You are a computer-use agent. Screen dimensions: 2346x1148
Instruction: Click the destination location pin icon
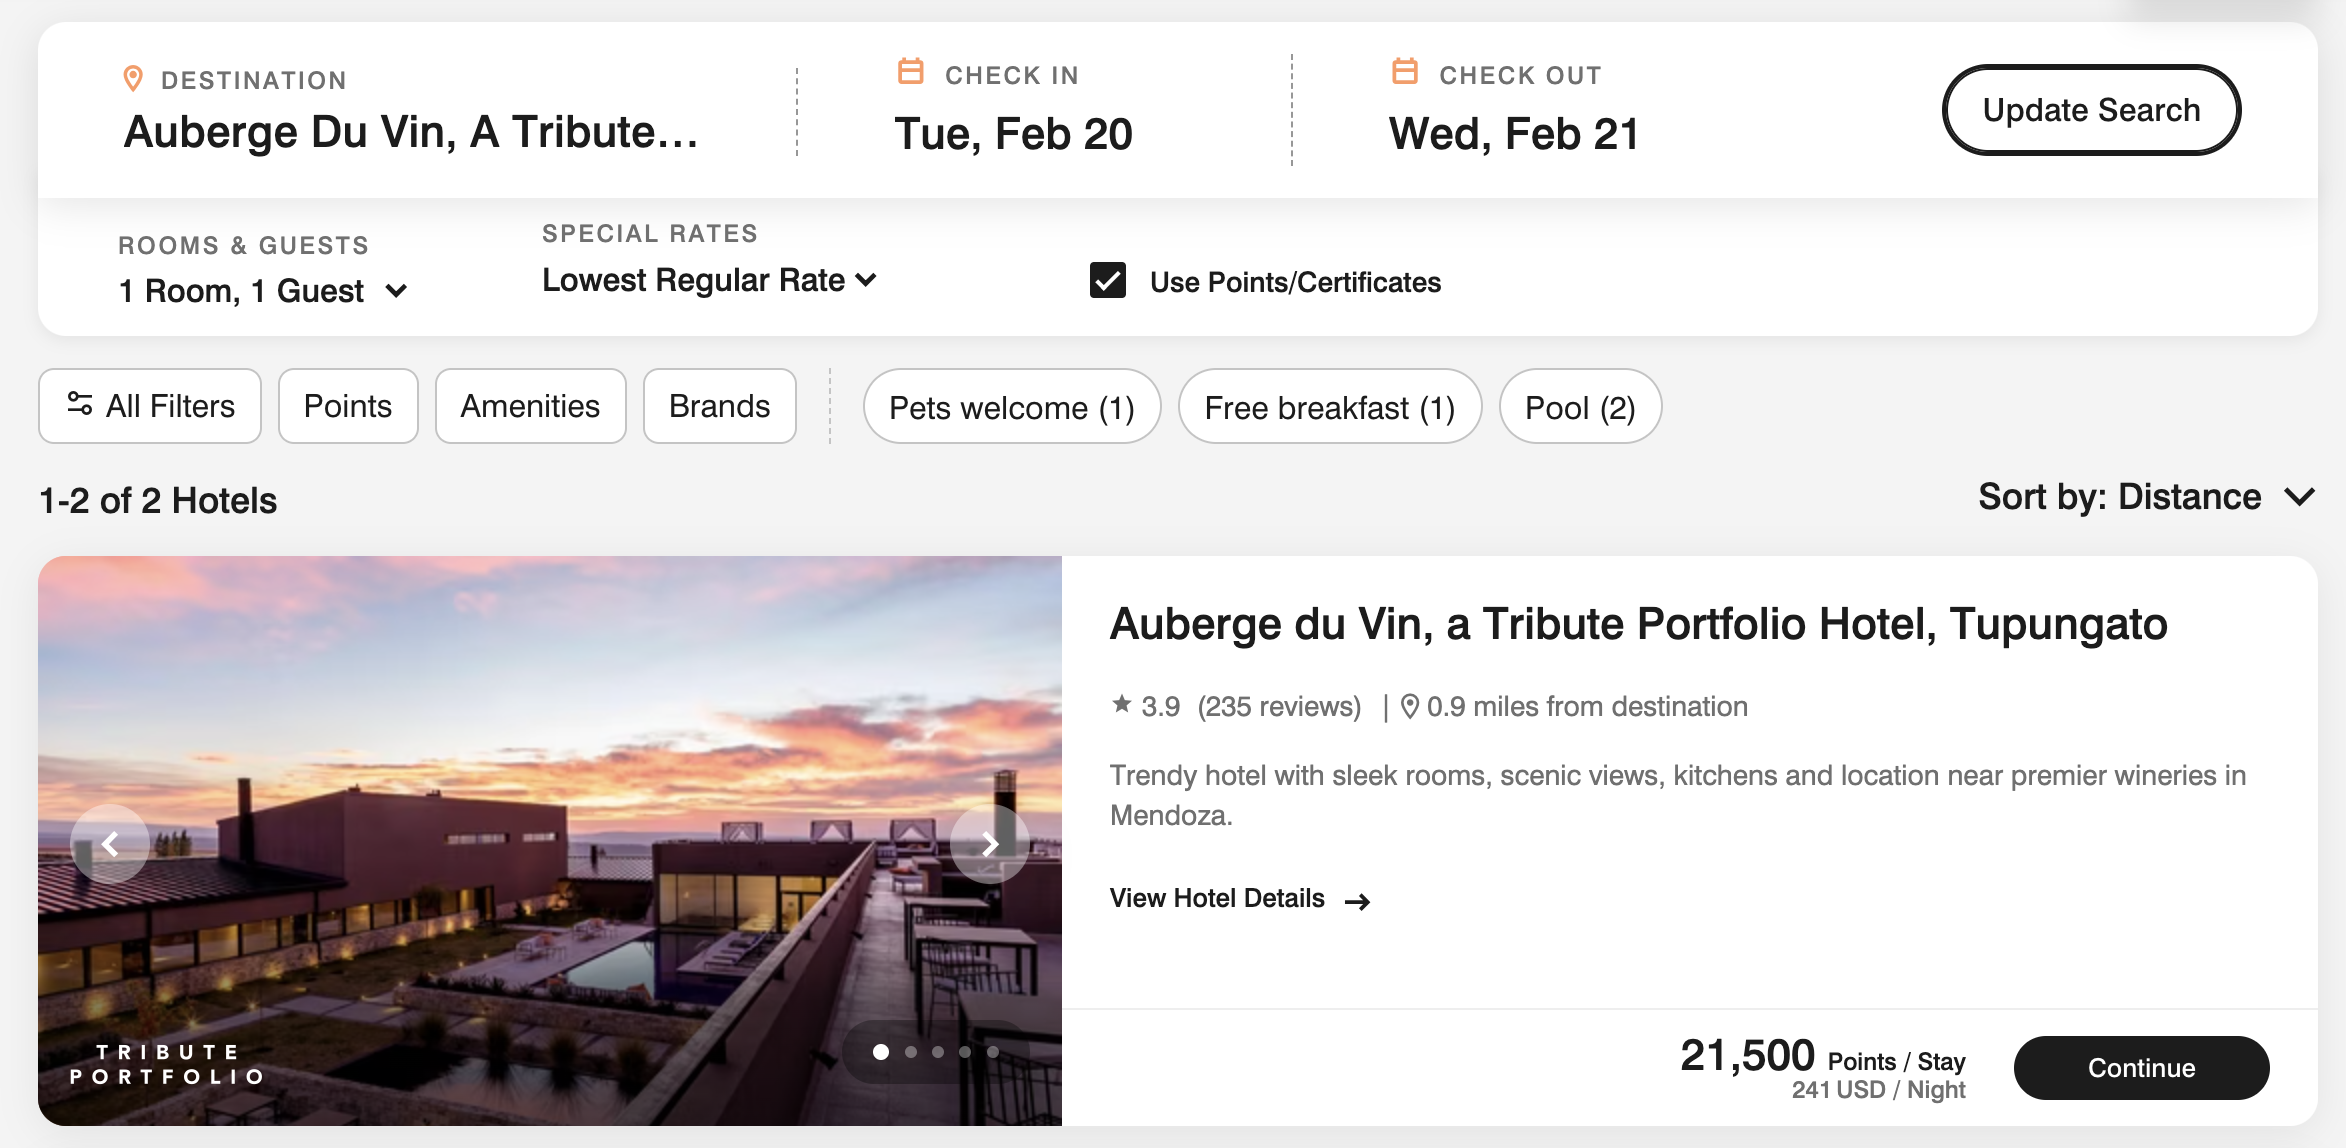pyautogui.click(x=132, y=79)
